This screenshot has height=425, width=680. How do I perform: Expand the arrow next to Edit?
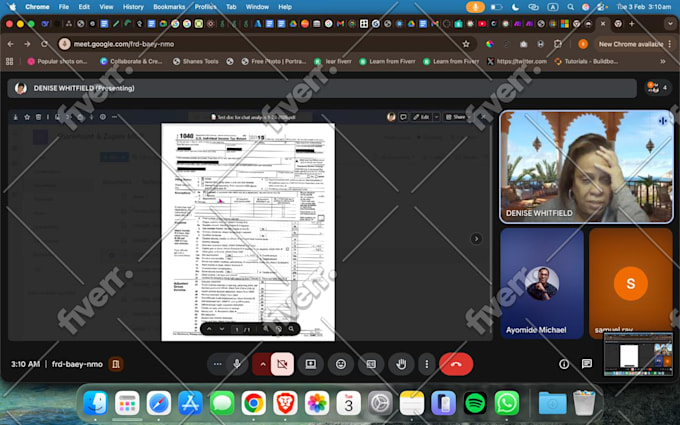click(x=437, y=117)
